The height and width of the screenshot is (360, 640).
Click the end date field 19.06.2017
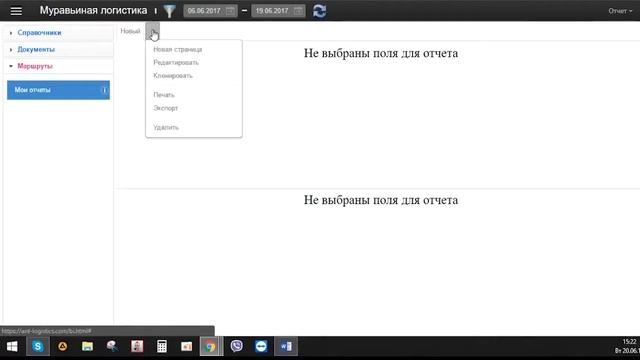(278, 11)
